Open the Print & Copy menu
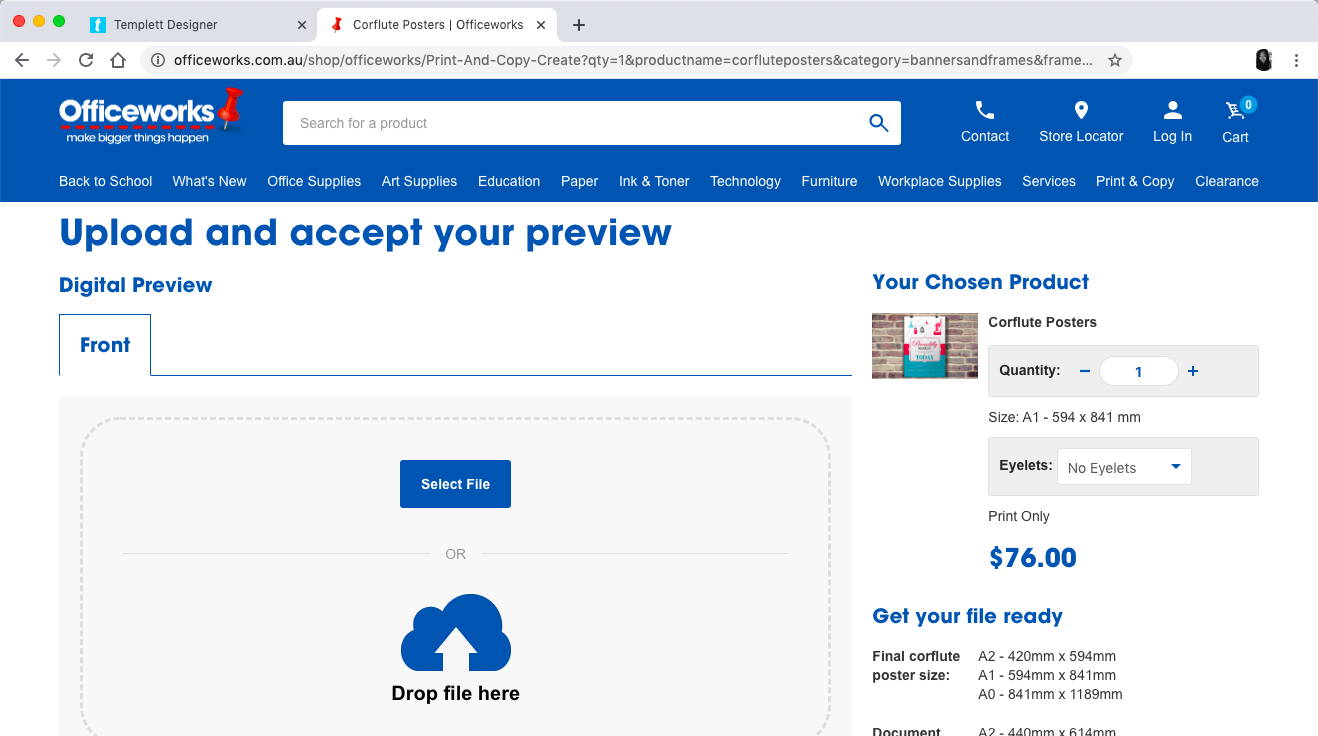Viewport: 1318px width, 736px height. click(1135, 181)
